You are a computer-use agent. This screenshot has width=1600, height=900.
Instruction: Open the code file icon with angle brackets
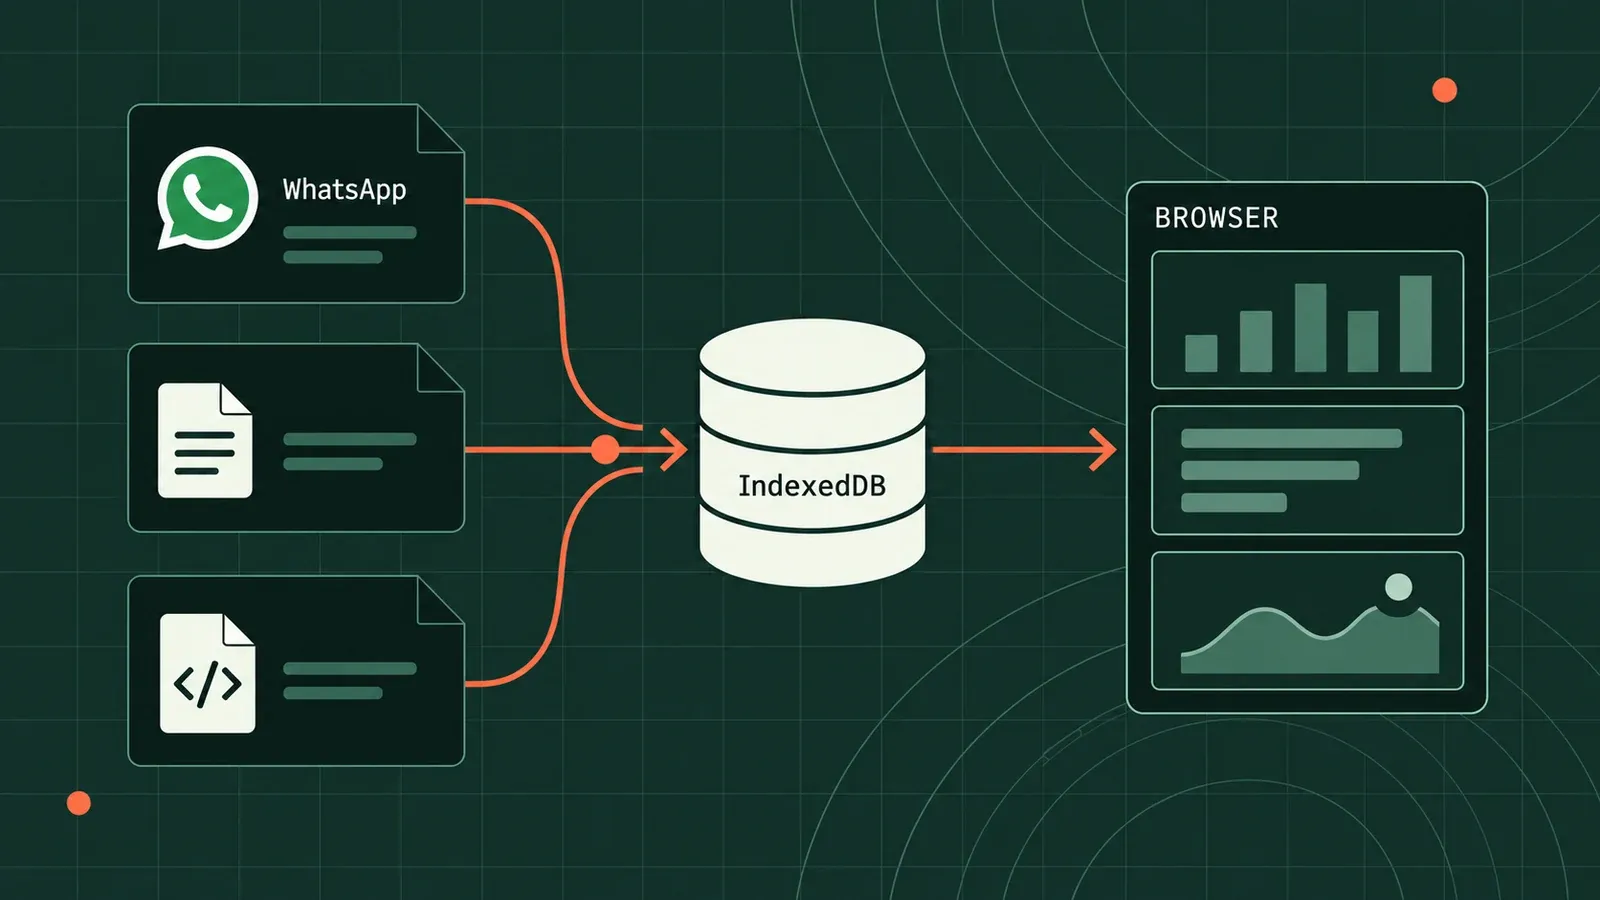tap(207, 674)
